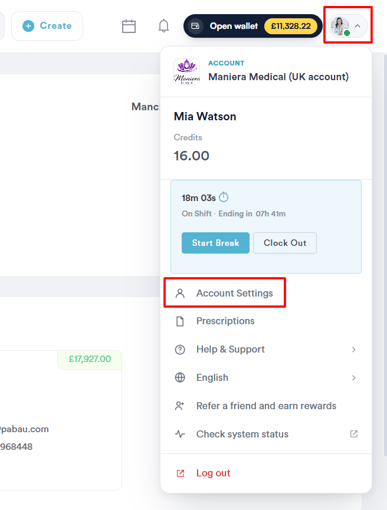Click the question mark Help icon
Viewport: 387px width, 510px height.
[x=180, y=349]
